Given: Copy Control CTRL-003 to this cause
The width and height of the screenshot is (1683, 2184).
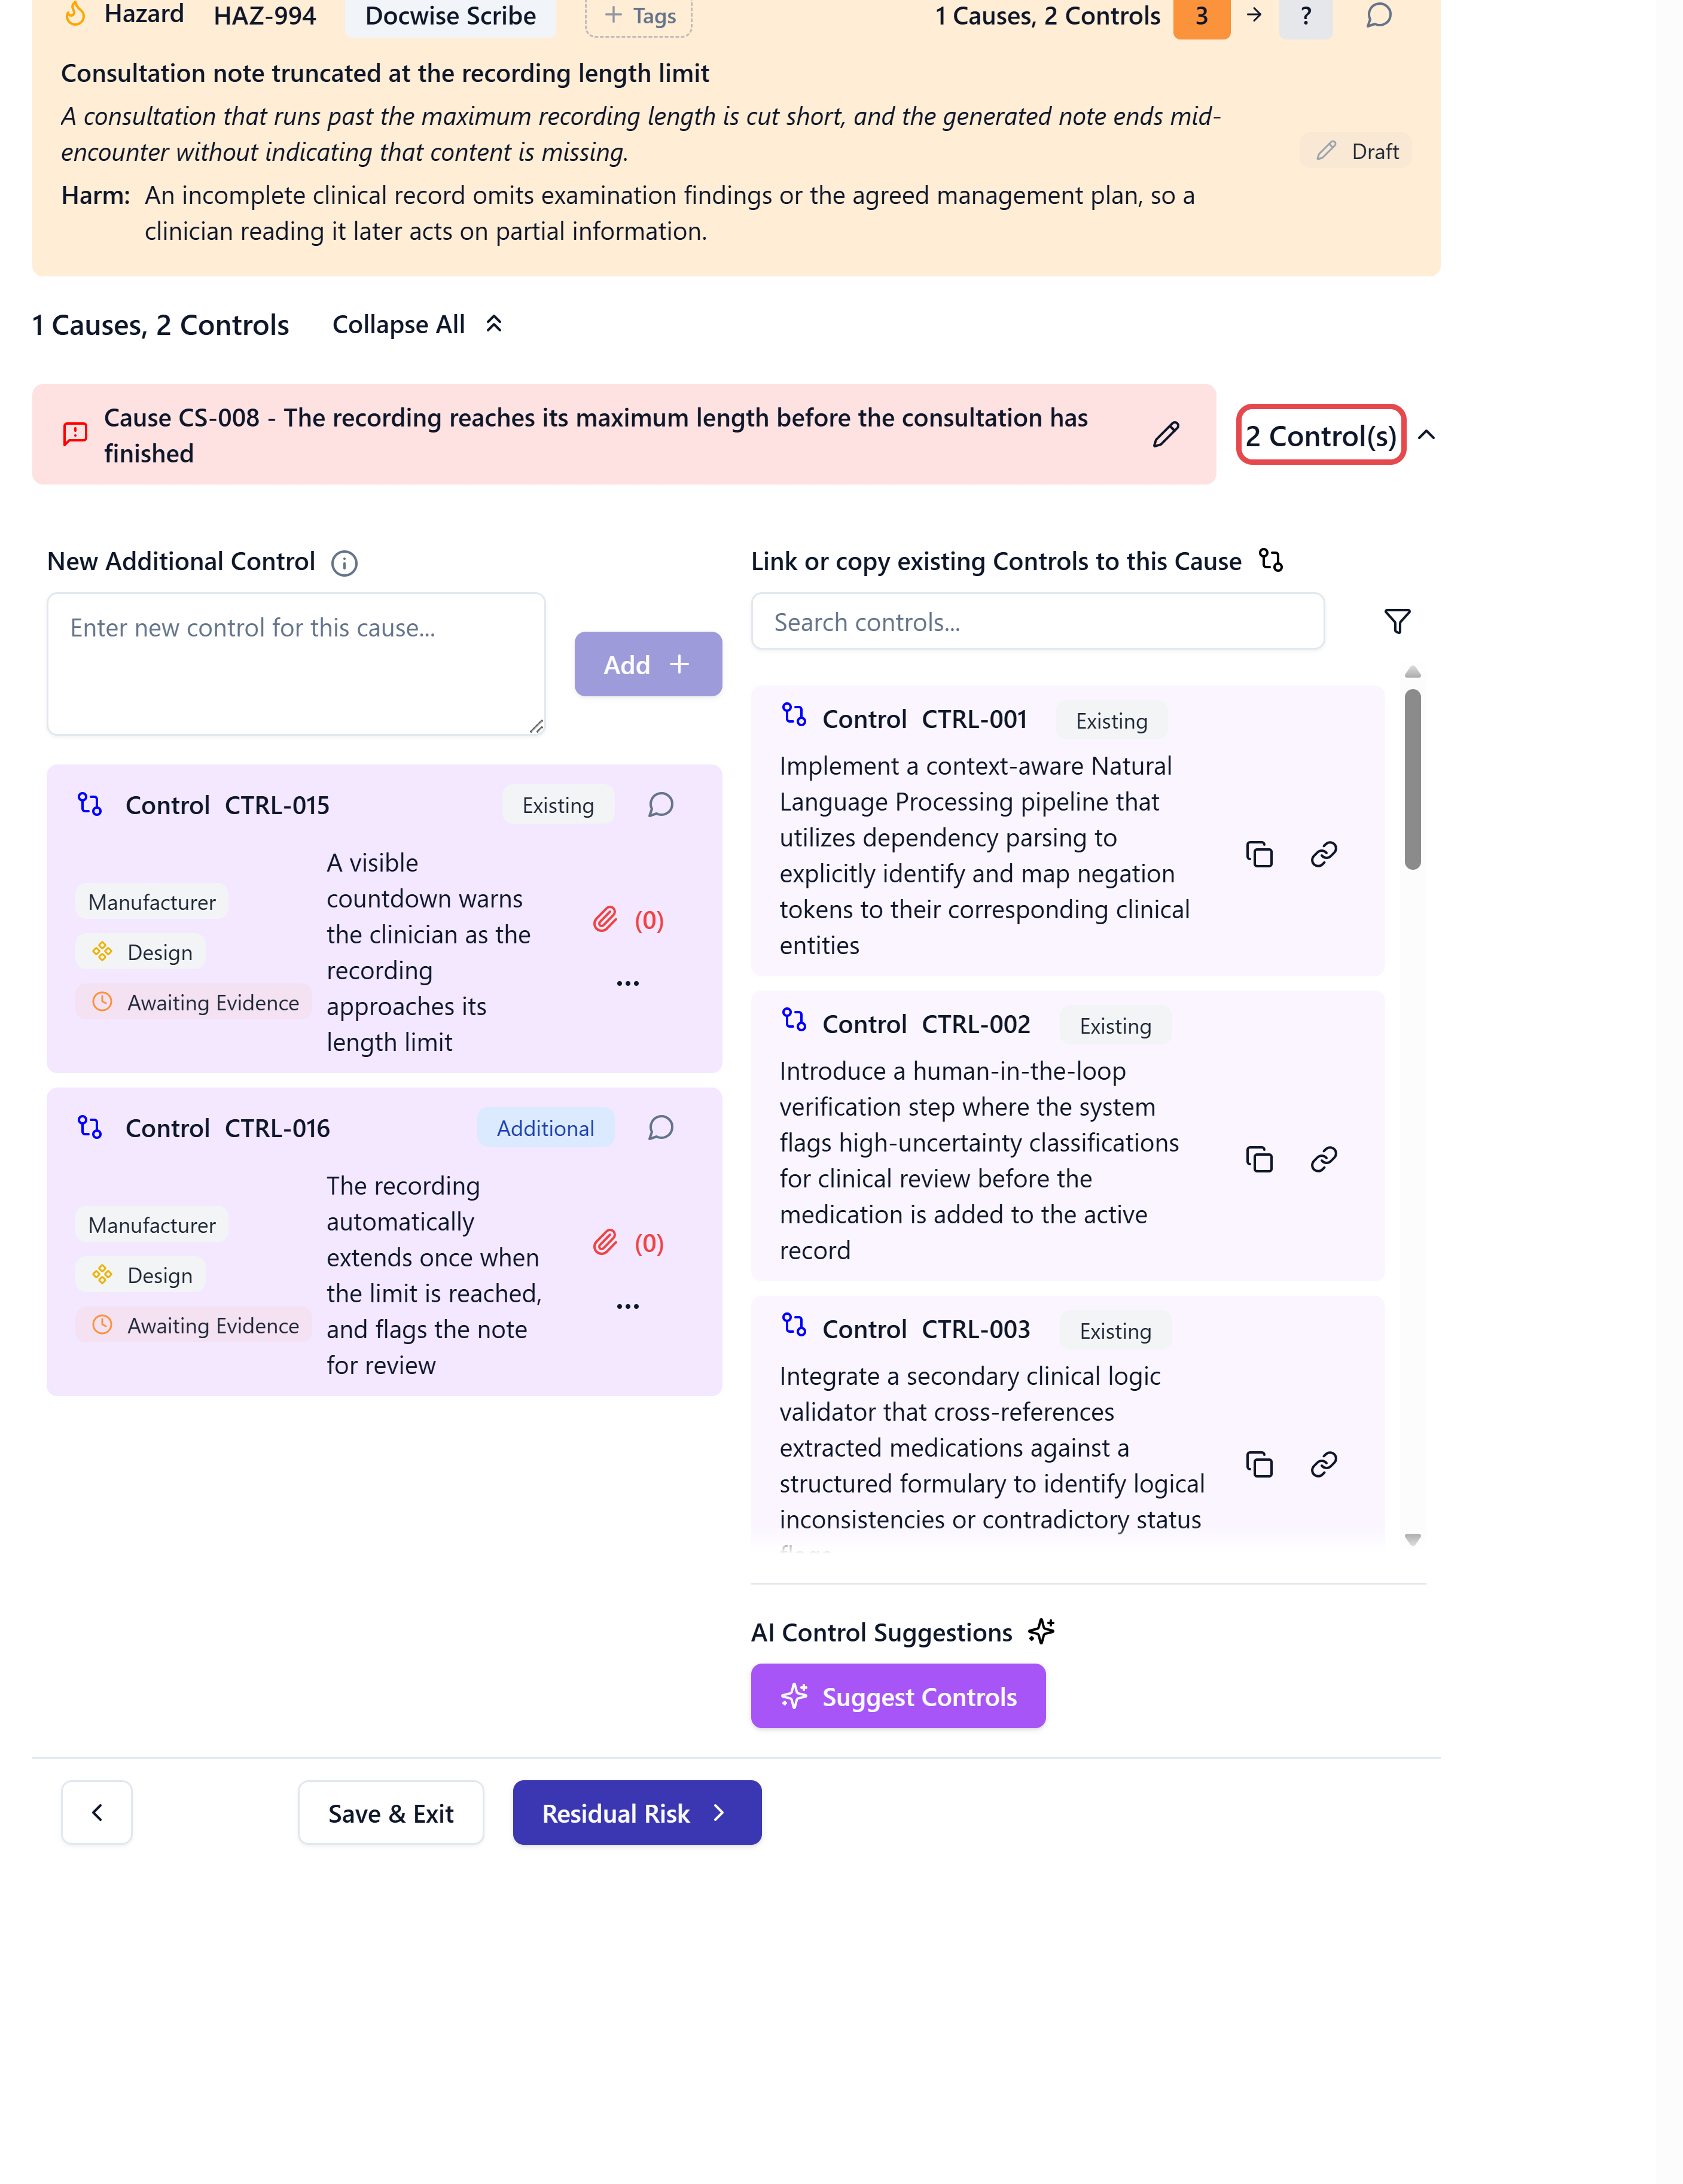Looking at the screenshot, I should coord(1259,1464).
